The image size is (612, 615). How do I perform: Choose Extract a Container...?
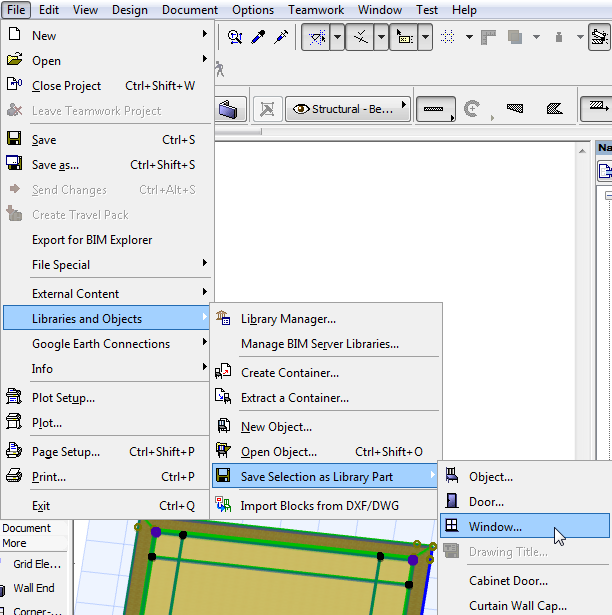[326, 398]
